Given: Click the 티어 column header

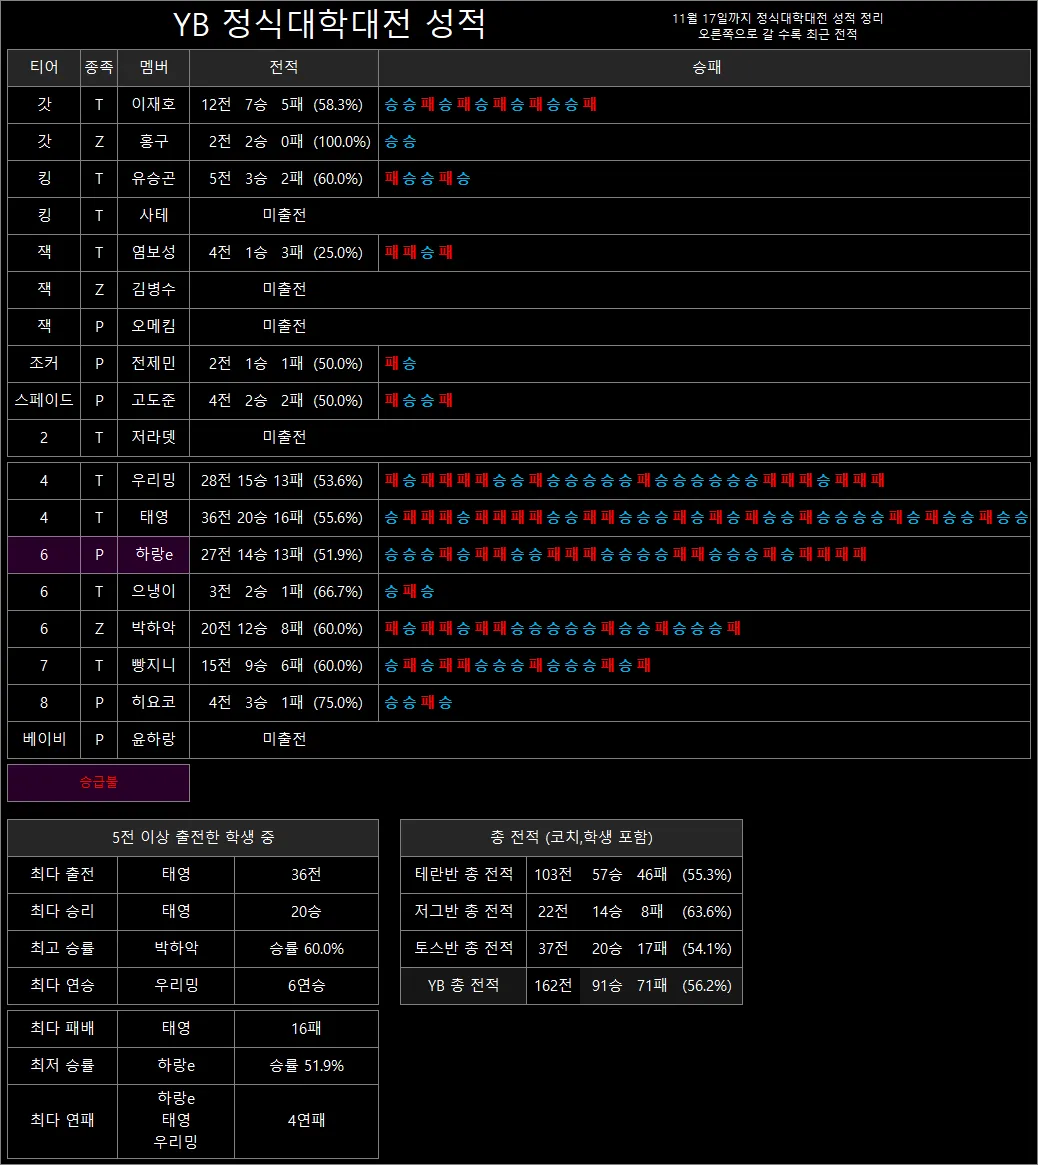Looking at the screenshot, I should click(43, 67).
